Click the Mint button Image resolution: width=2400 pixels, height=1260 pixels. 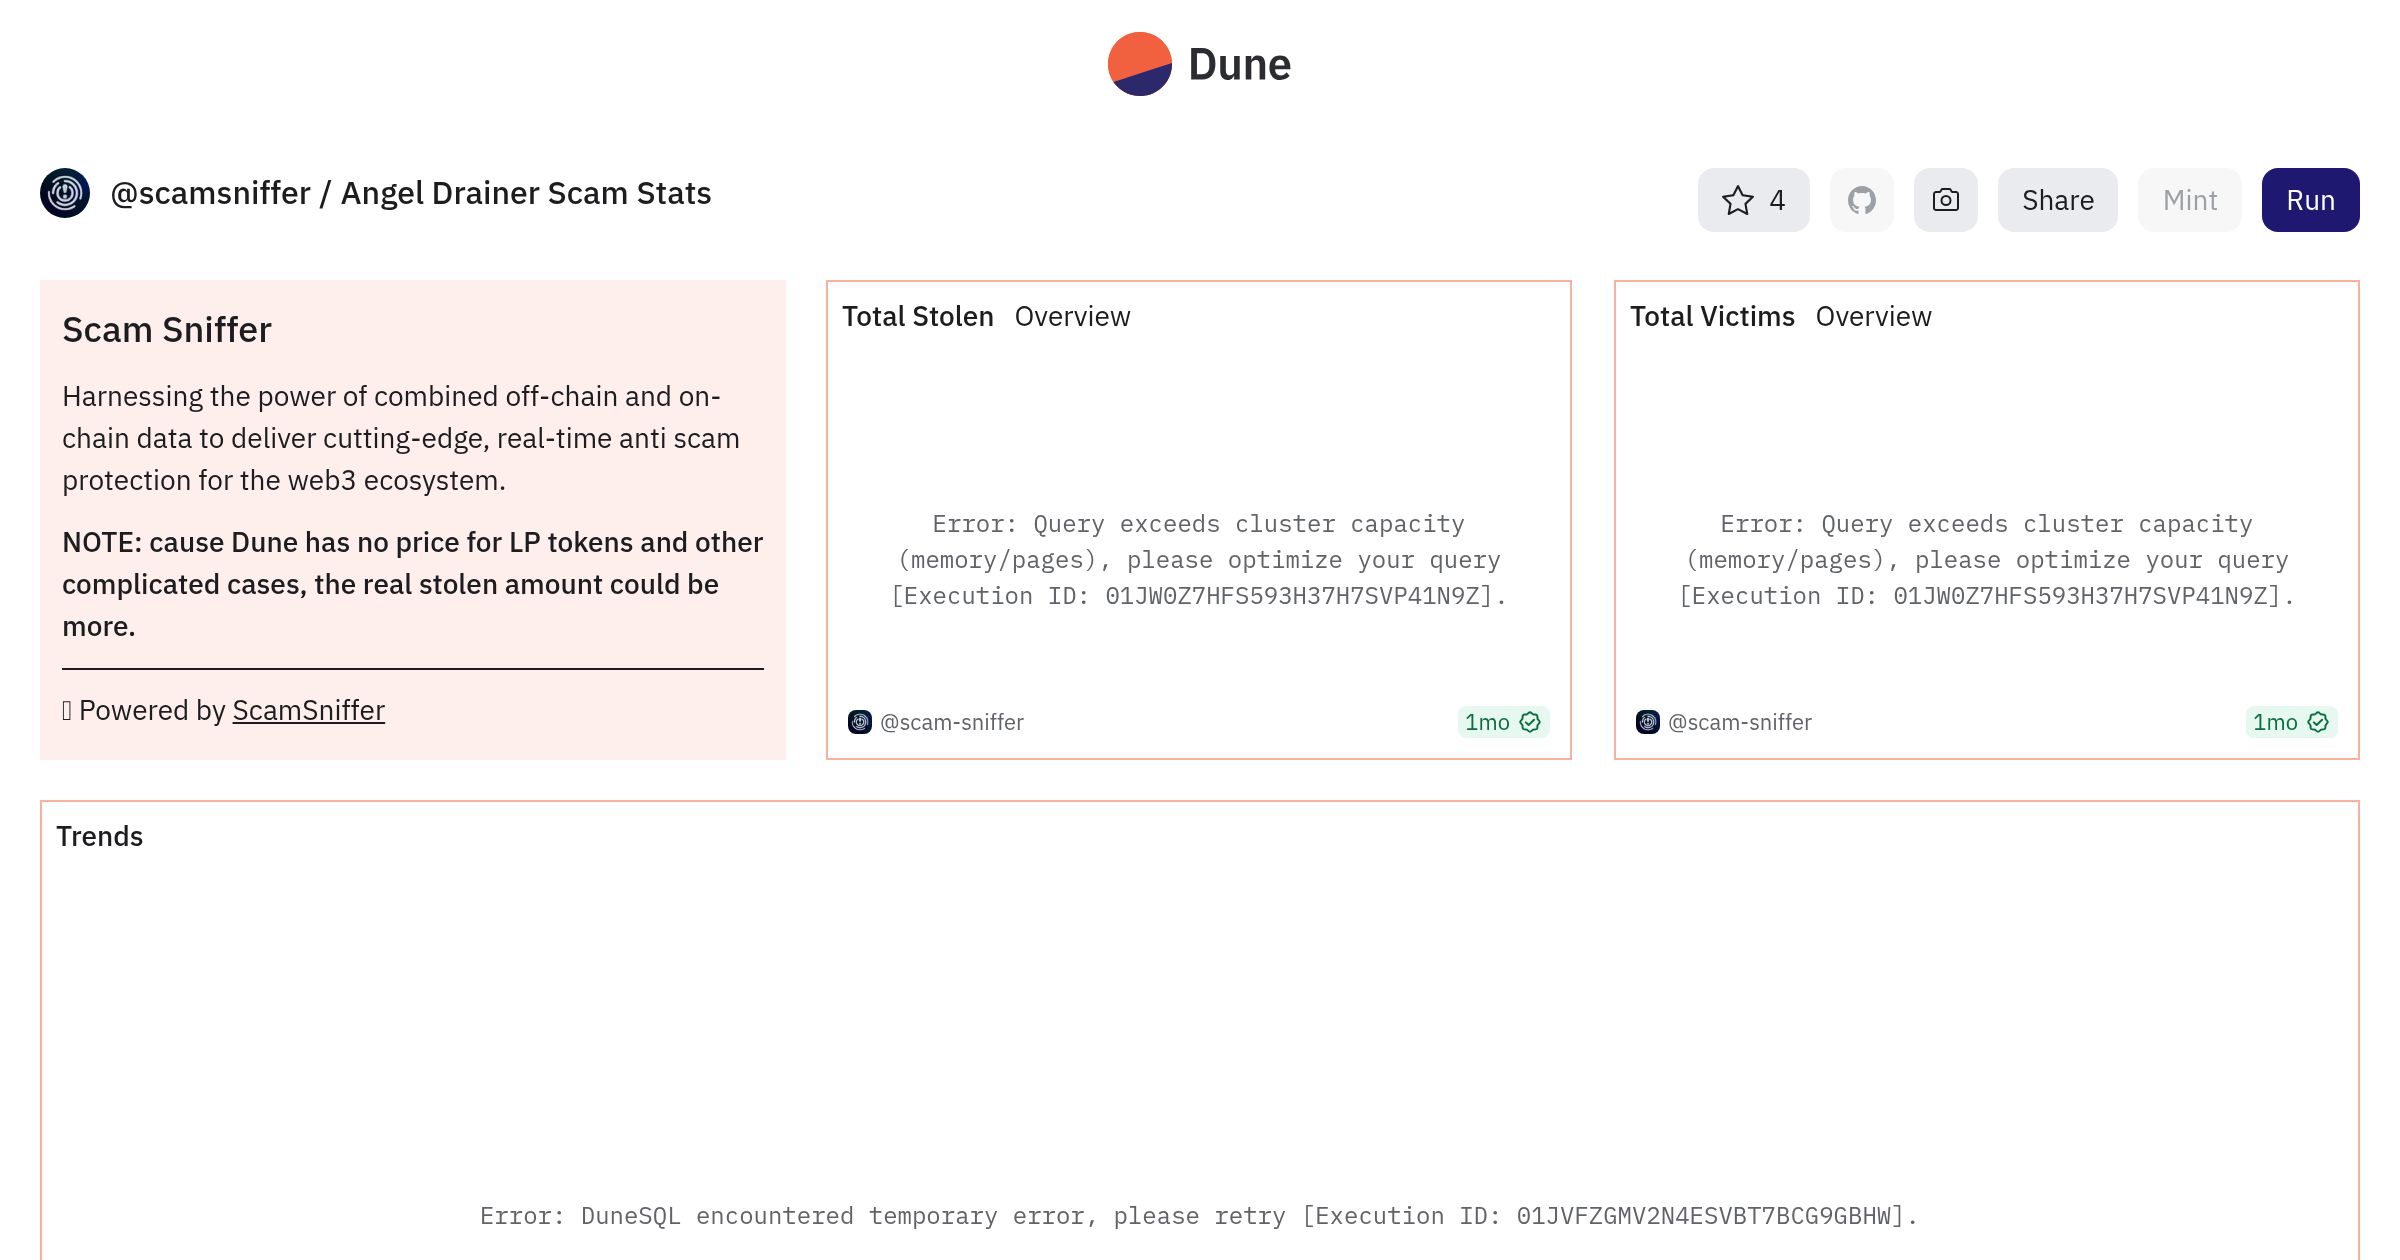point(2189,200)
